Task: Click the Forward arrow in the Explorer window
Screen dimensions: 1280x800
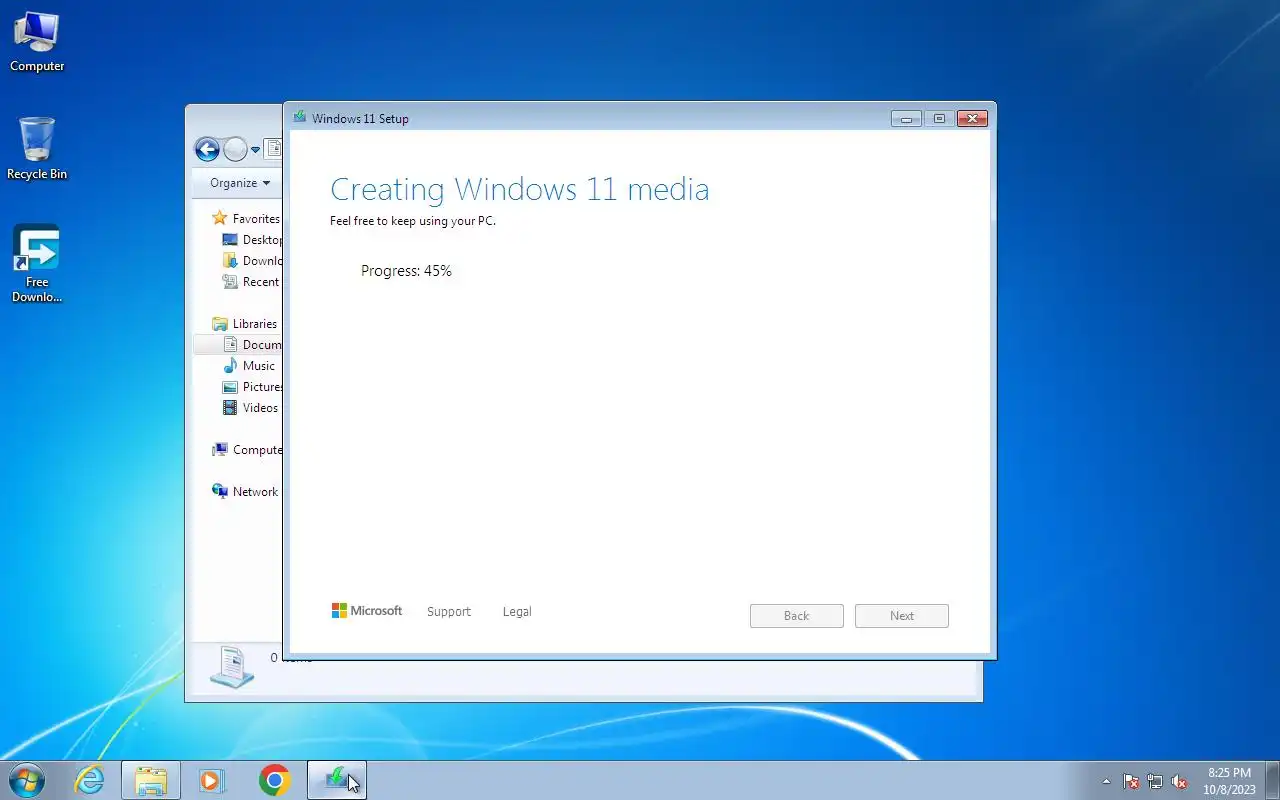Action: pyautogui.click(x=235, y=150)
